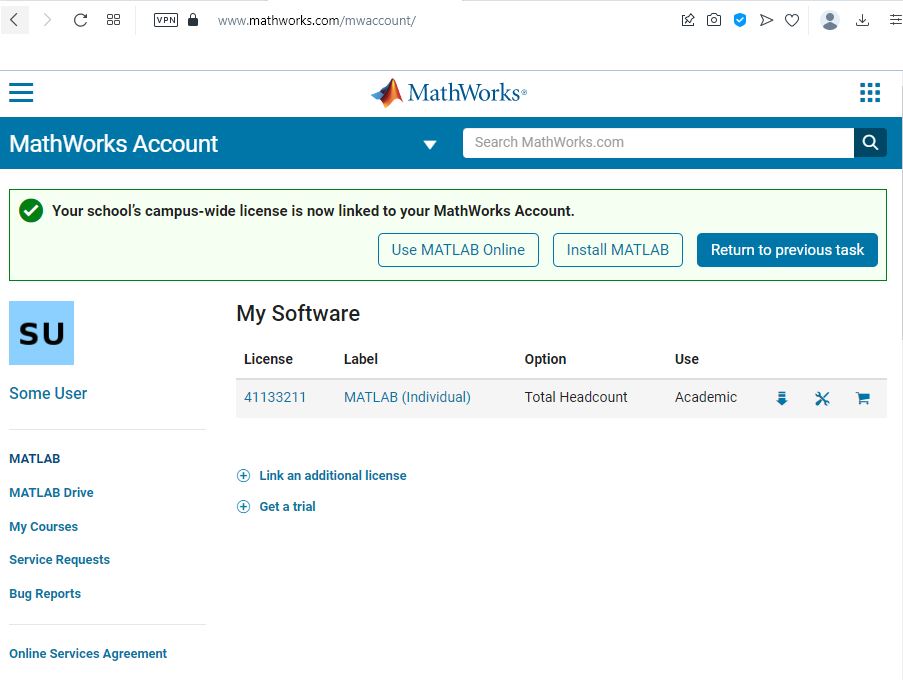Click the shopping cart icon in license row

click(863, 398)
